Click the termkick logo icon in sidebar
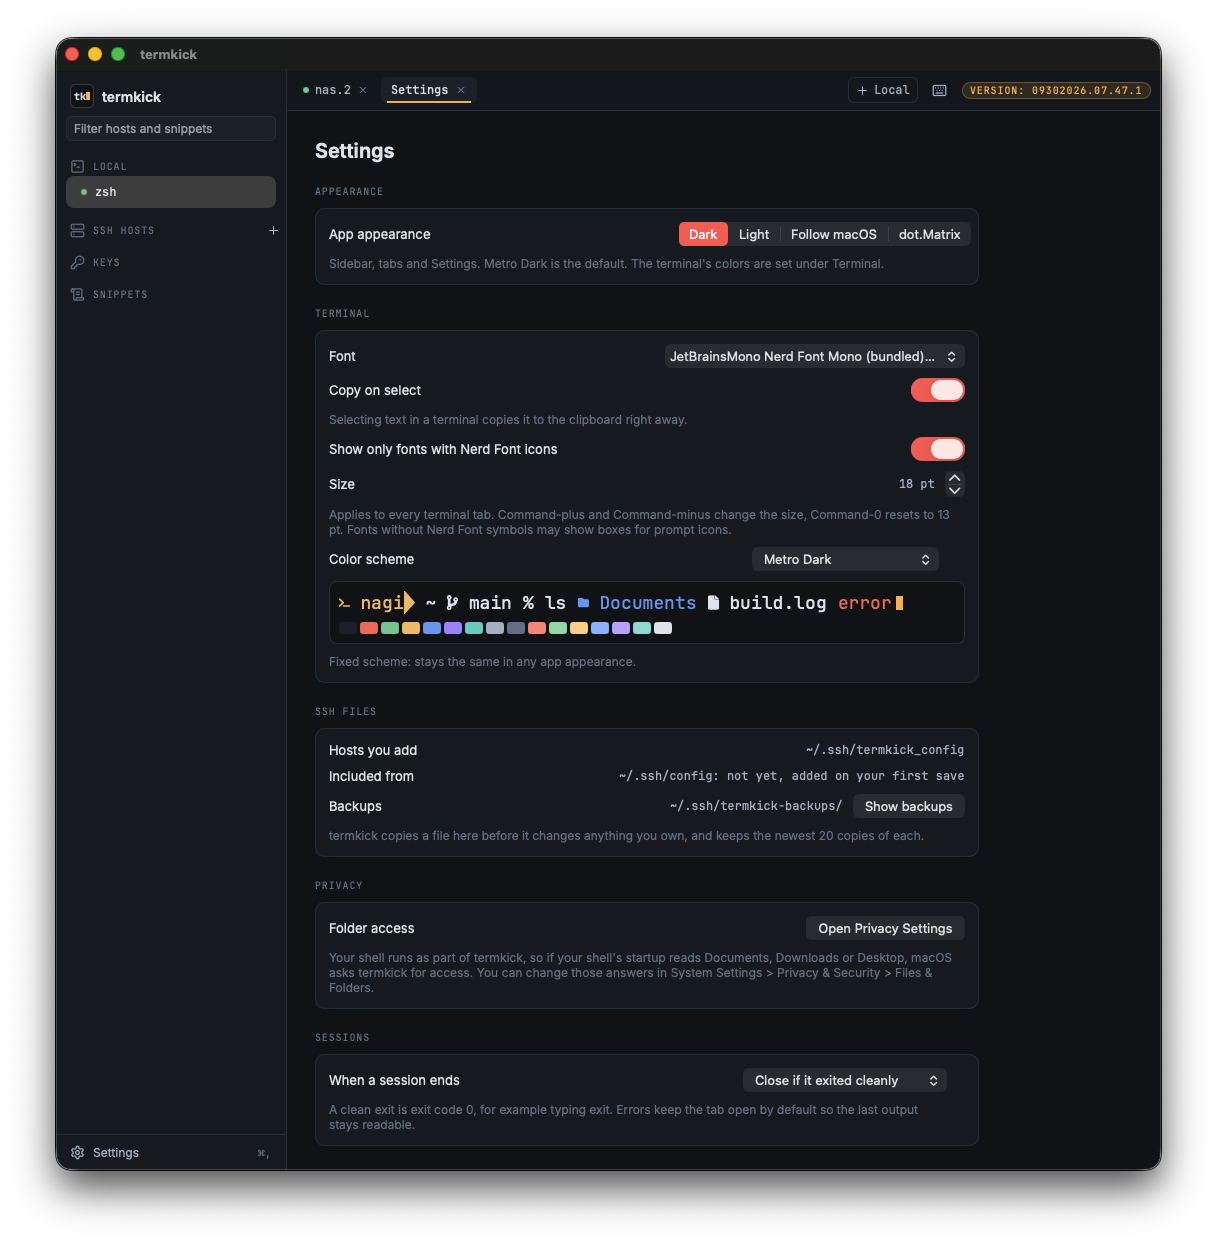This screenshot has width=1217, height=1244. 82,96
